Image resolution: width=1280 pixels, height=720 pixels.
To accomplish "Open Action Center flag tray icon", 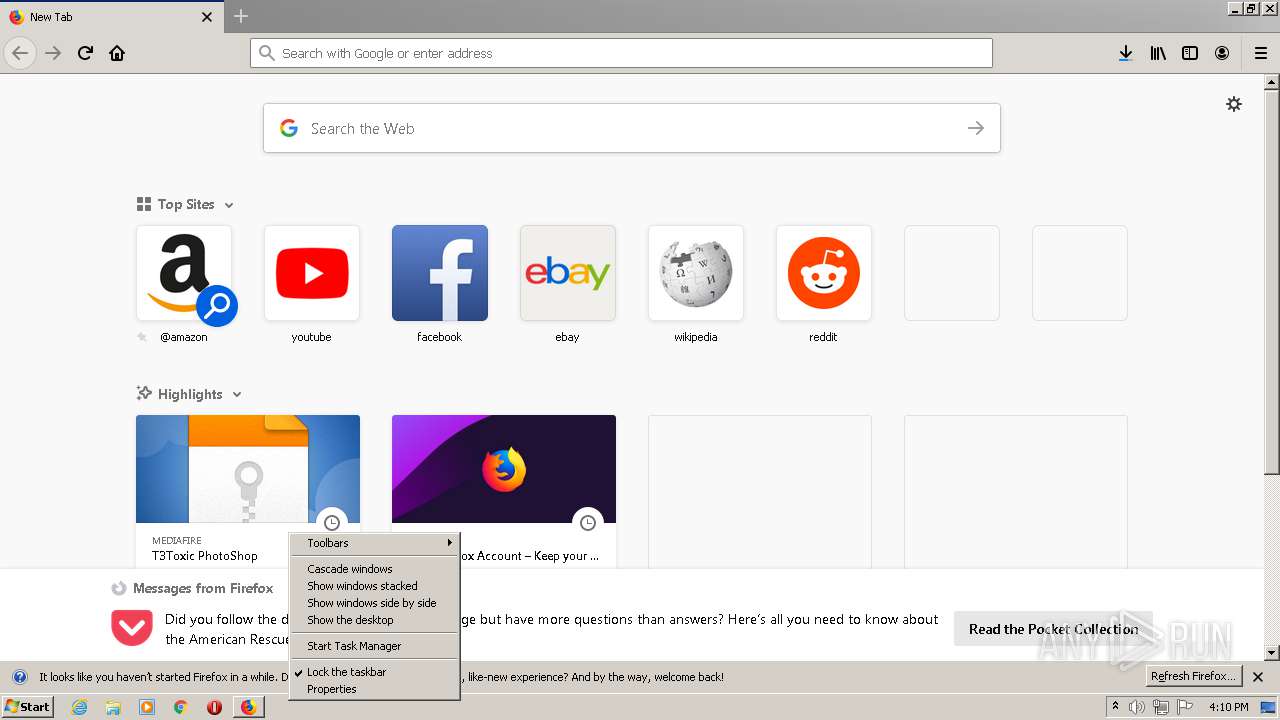I will point(1185,707).
